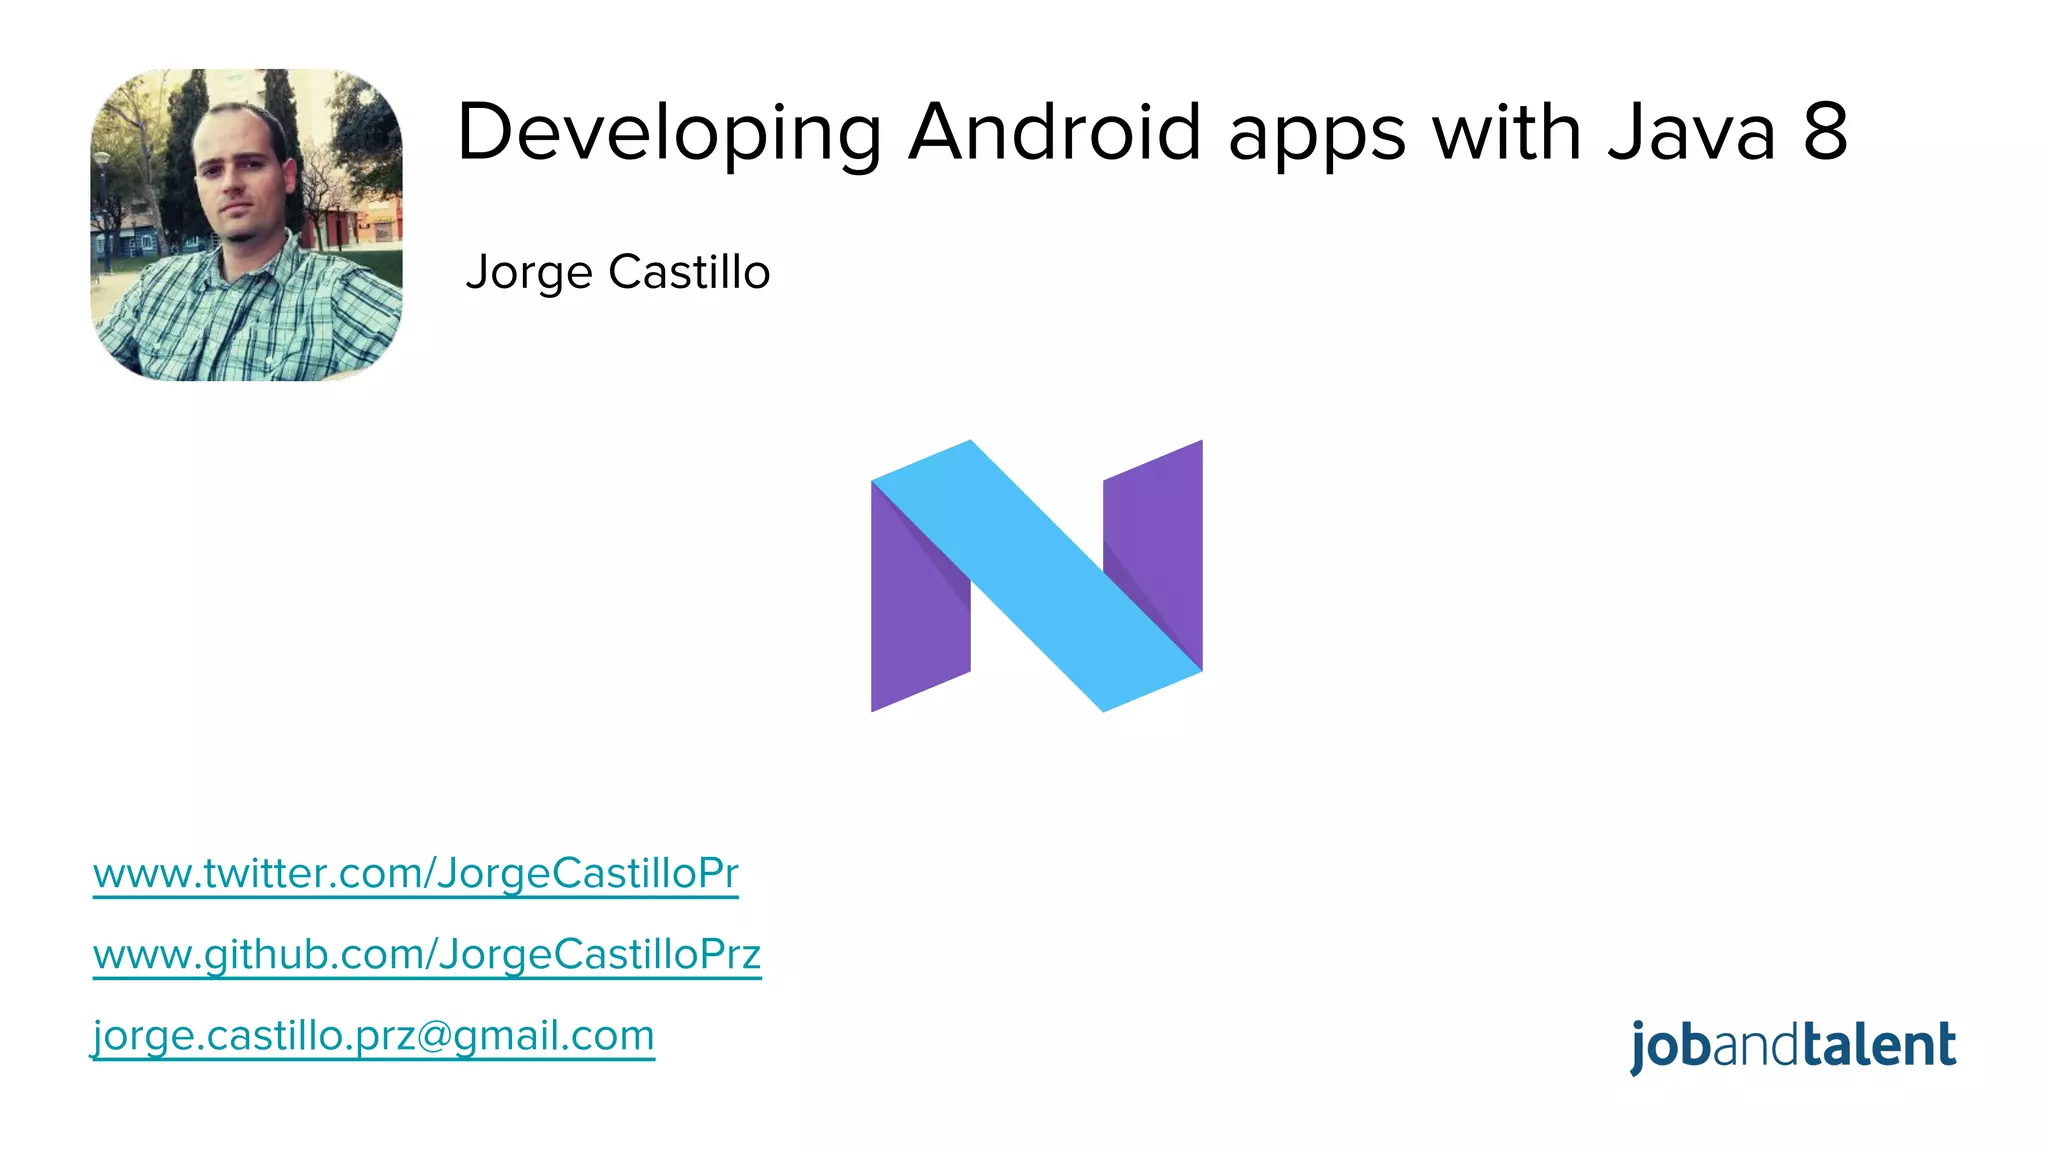This screenshot has height=1152, width=2048.
Task: Select the word 'with' in the title
Action: tap(1508, 133)
